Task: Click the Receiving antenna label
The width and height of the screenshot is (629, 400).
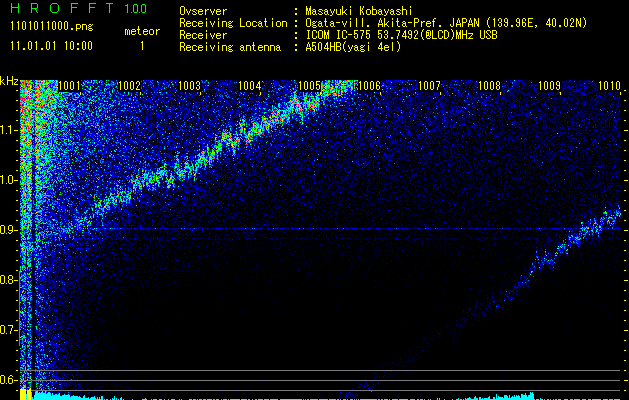Action: coord(230,47)
